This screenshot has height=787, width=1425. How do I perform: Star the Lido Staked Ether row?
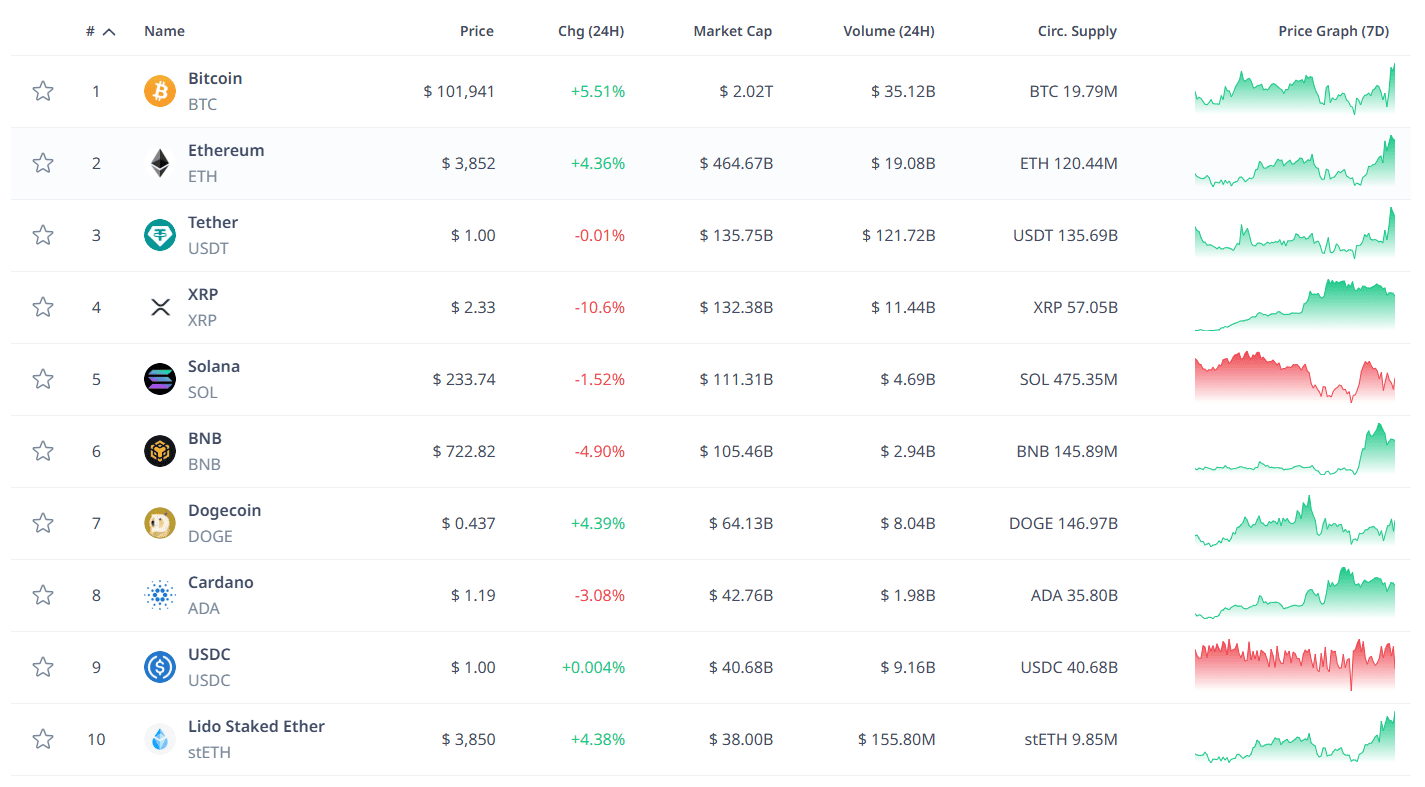43,739
